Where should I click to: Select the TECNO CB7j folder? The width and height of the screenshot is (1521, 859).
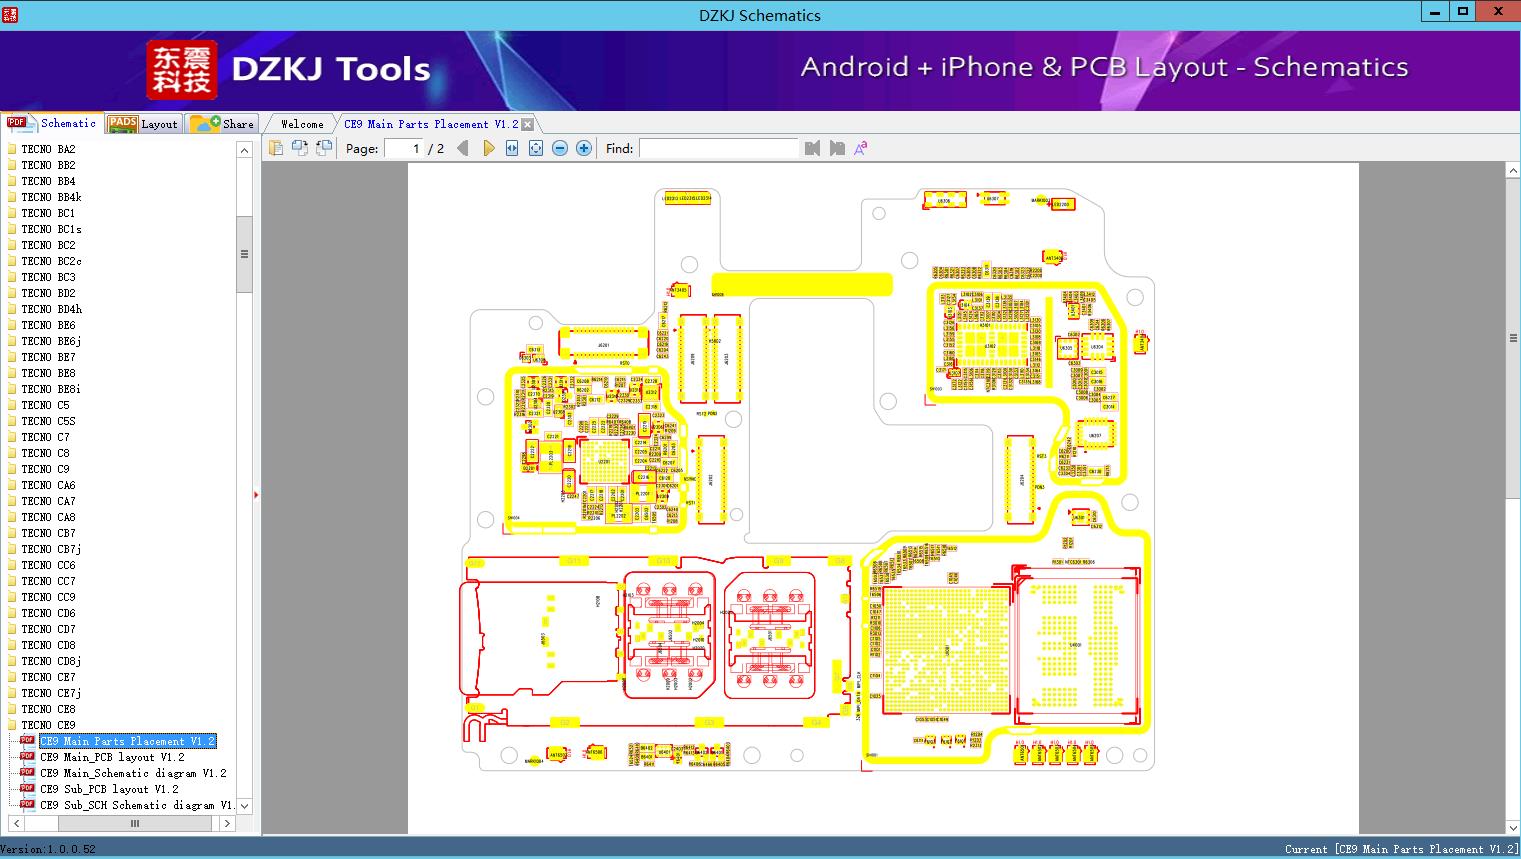51,549
